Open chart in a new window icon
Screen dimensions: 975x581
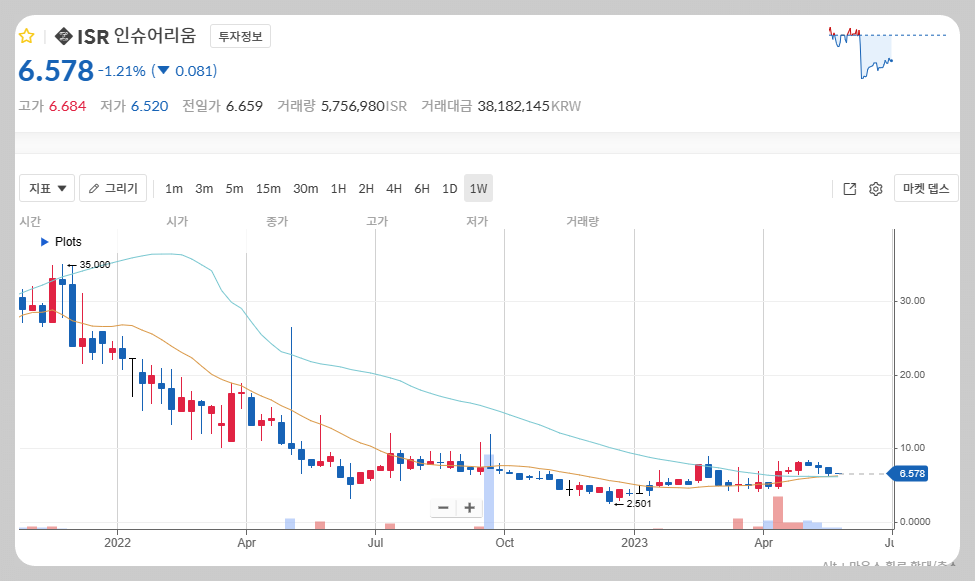pos(849,188)
